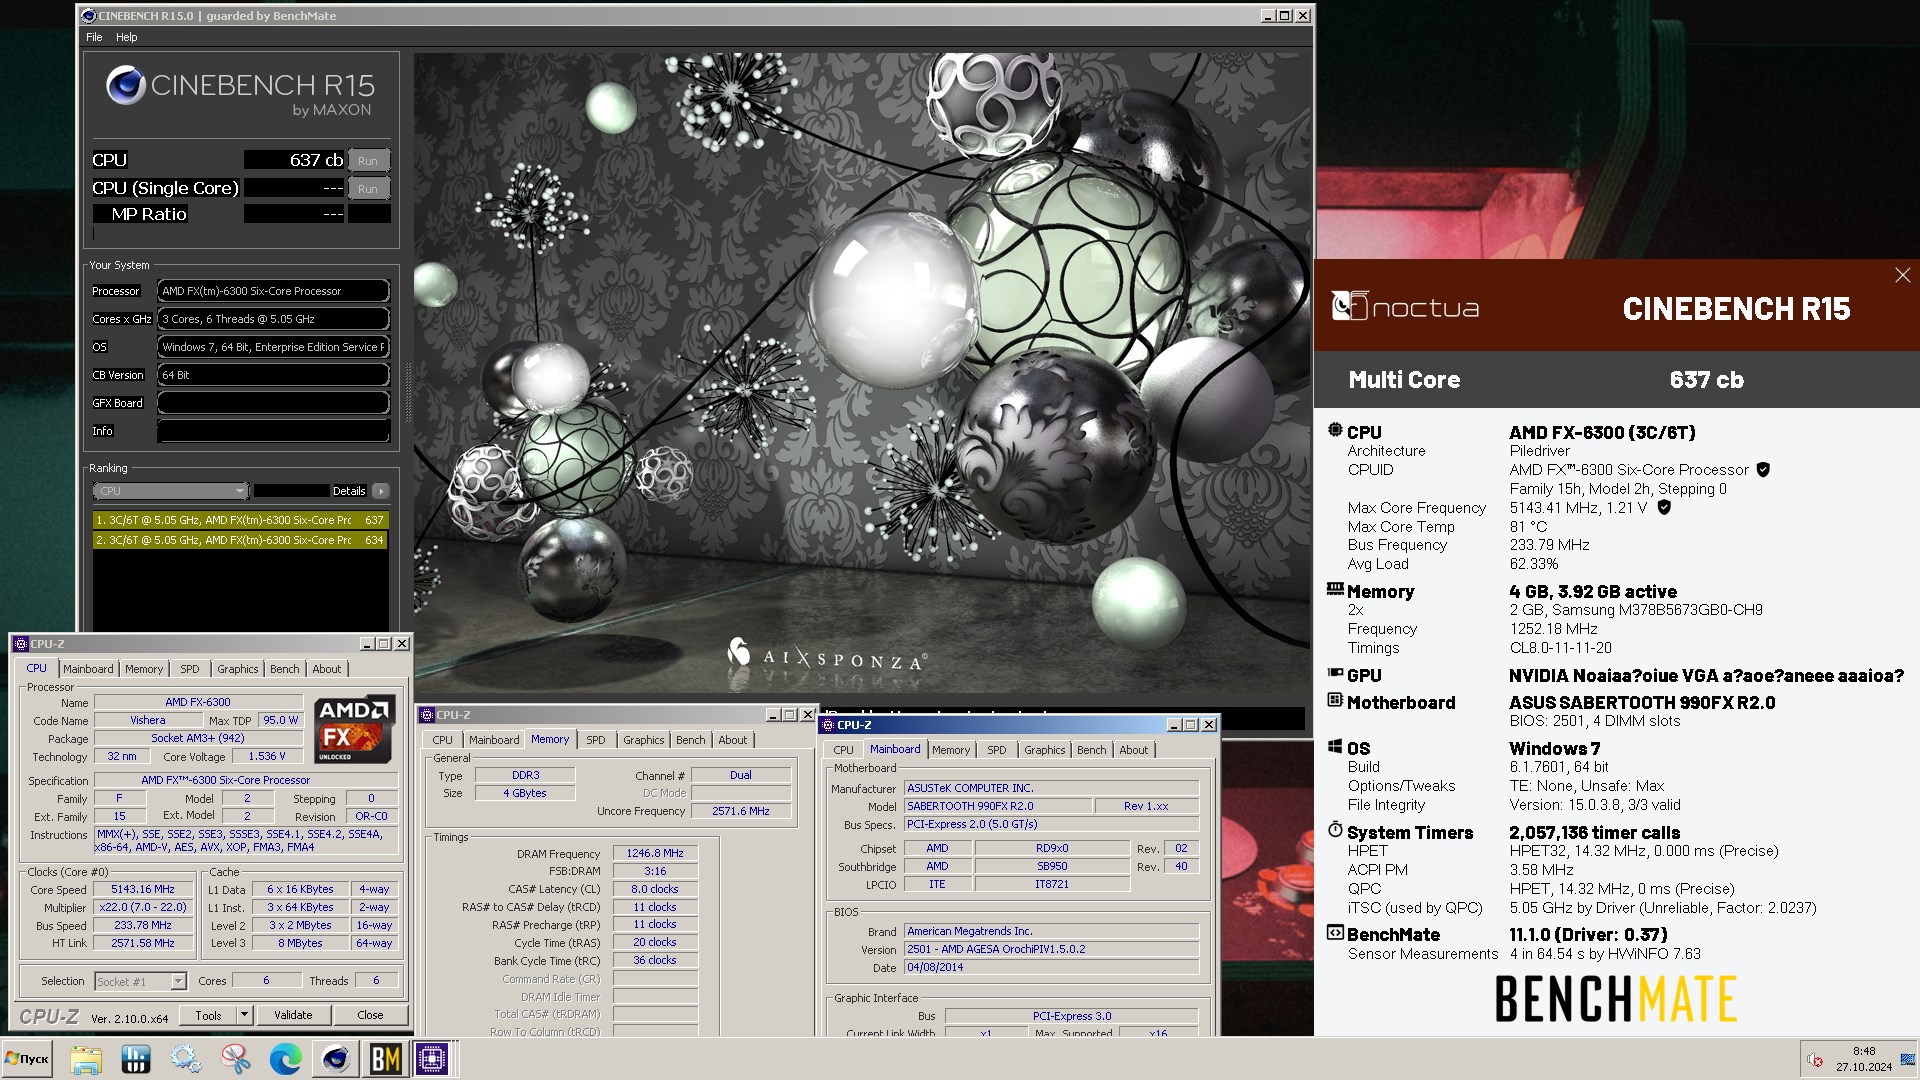The height and width of the screenshot is (1080, 1920).
Task: Click the Core Speed value 5143.16 MHz
Action: point(142,889)
